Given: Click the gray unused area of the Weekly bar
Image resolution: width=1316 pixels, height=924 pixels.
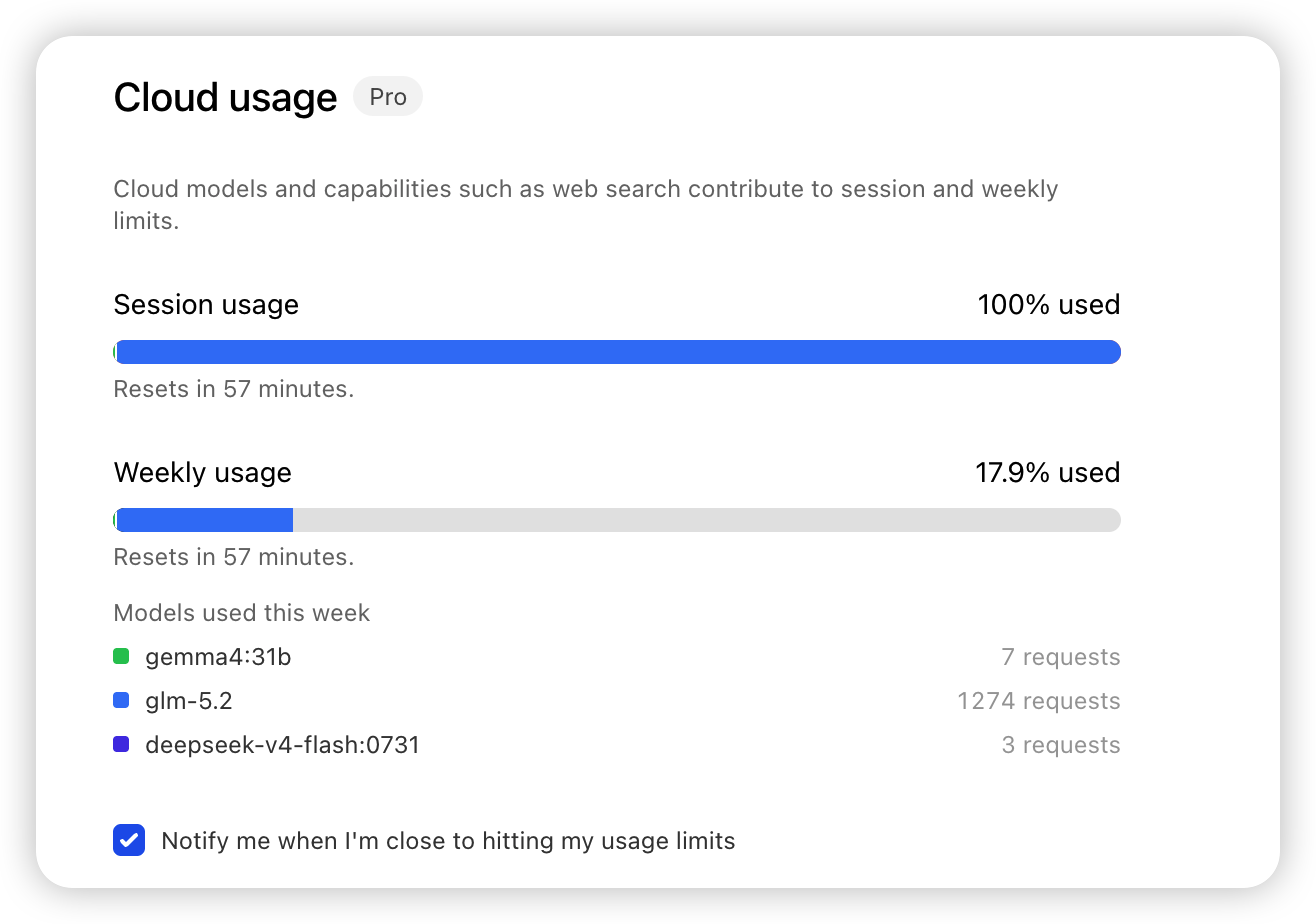Looking at the screenshot, I should point(706,520).
